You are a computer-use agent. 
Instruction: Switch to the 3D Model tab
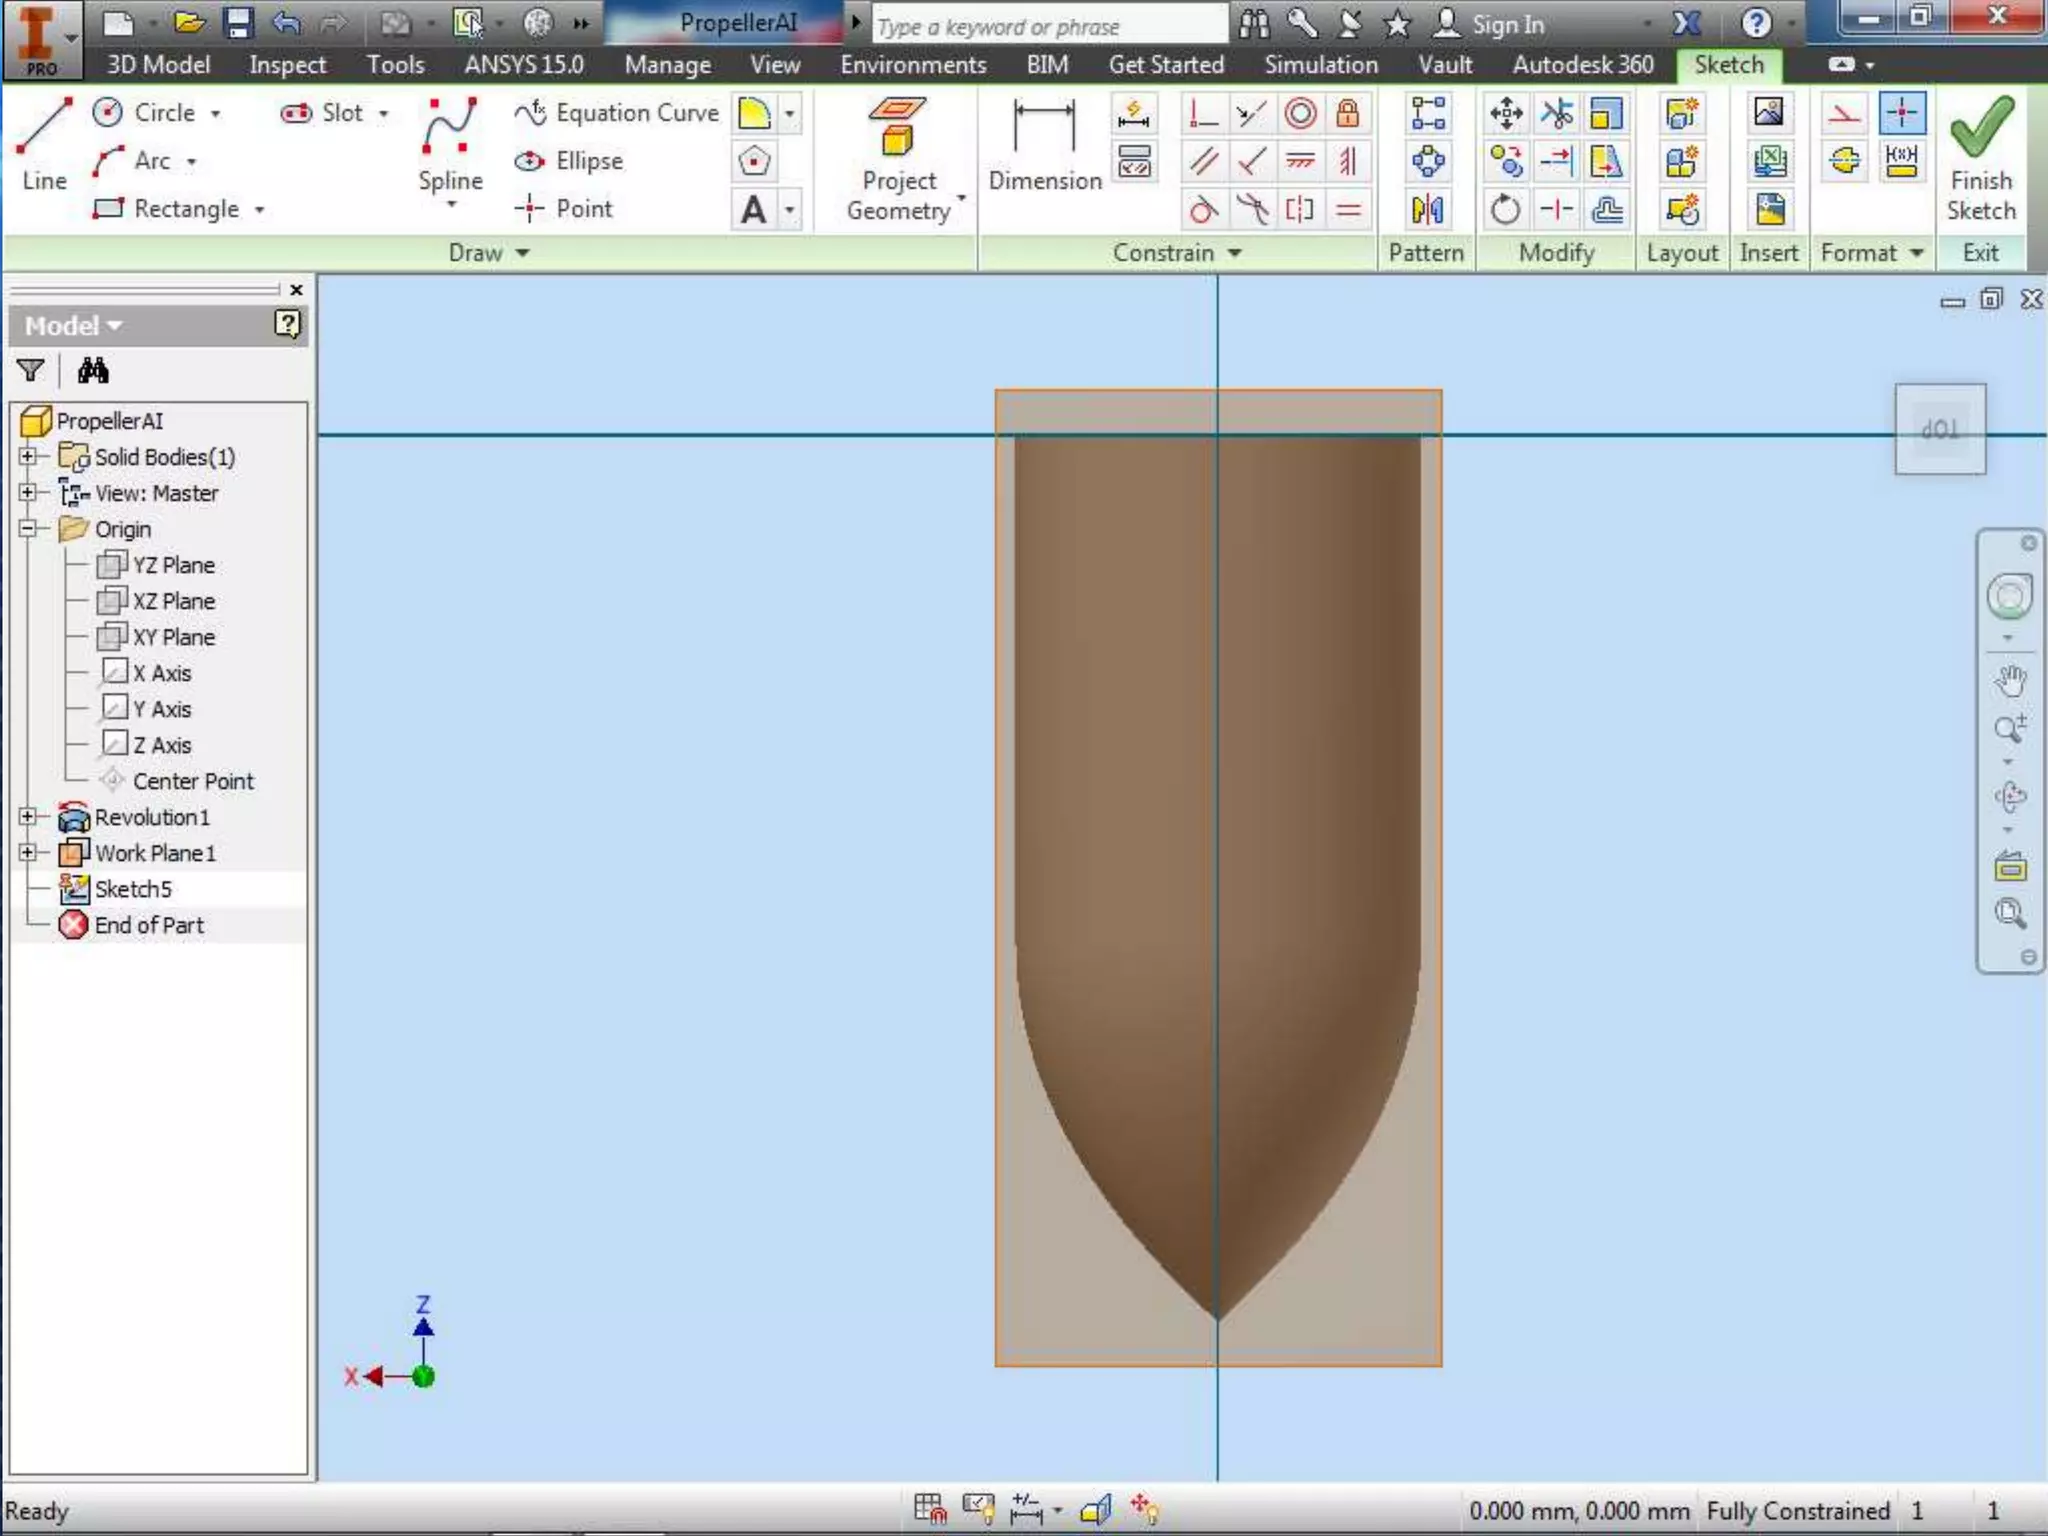158,65
